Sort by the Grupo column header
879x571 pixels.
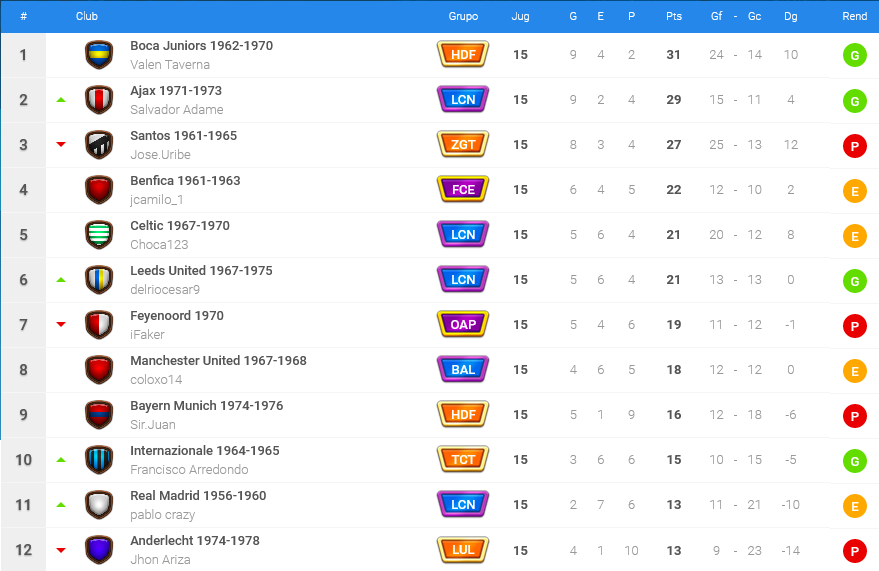tap(463, 16)
